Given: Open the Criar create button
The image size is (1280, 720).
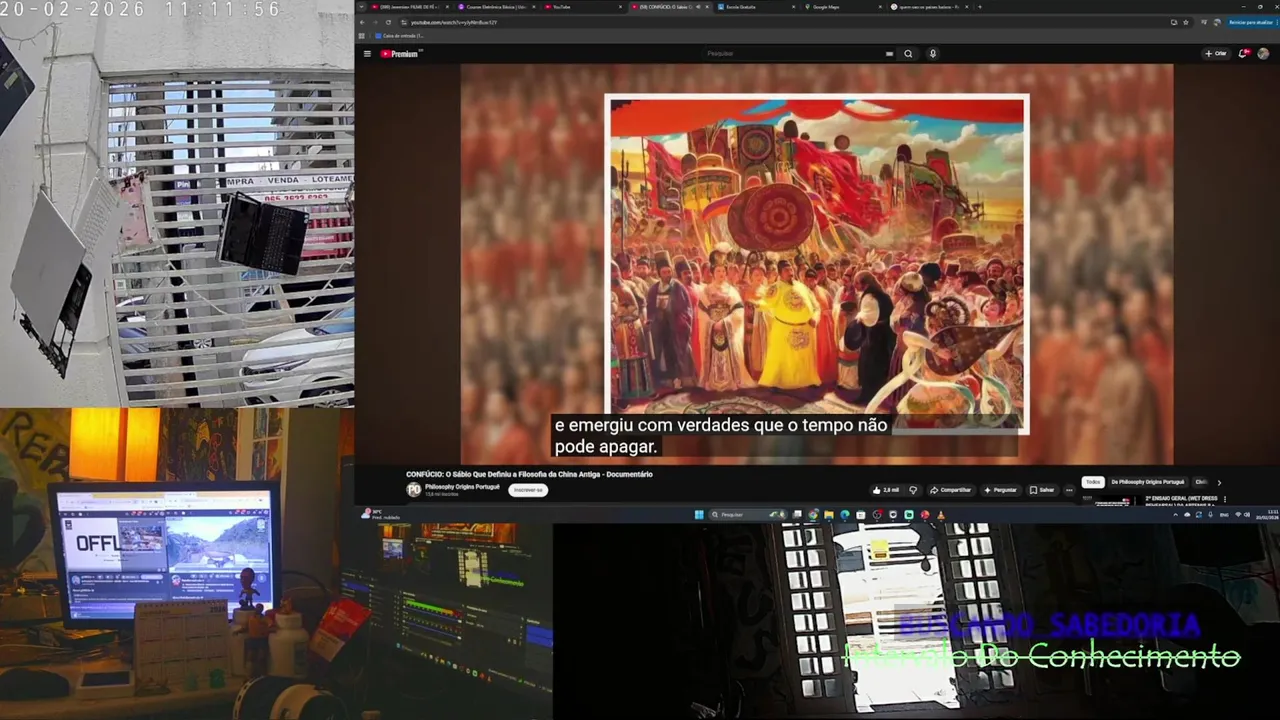Looking at the screenshot, I should 1216,54.
